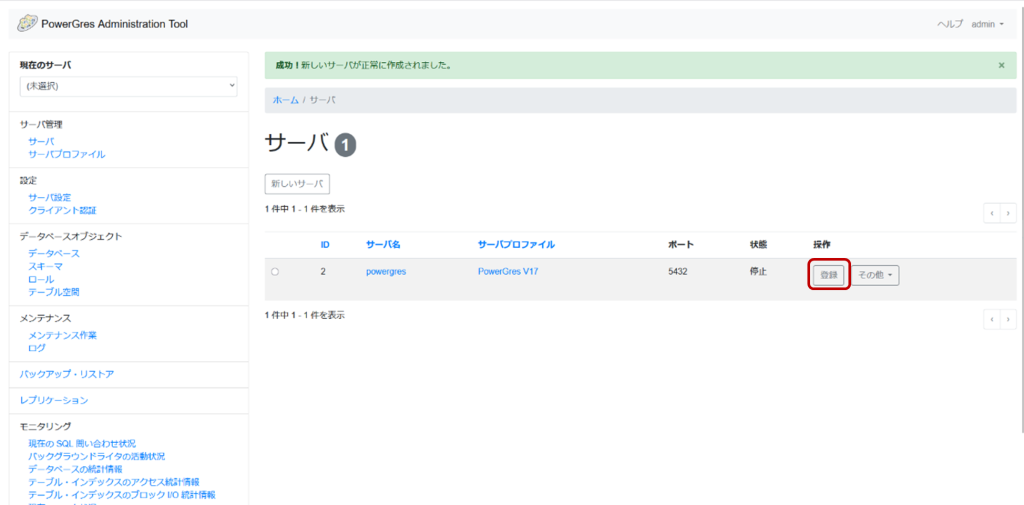Click the lower previous-page arrow
The image size is (1024, 505).
pyautogui.click(x=992, y=319)
